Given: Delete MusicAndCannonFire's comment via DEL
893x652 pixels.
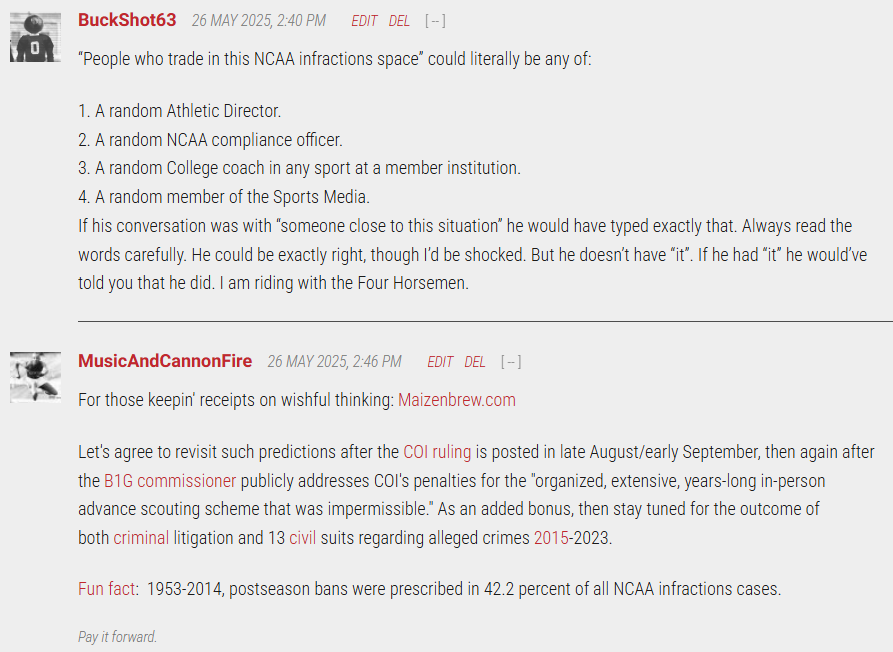Looking at the screenshot, I should tap(475, 362).
